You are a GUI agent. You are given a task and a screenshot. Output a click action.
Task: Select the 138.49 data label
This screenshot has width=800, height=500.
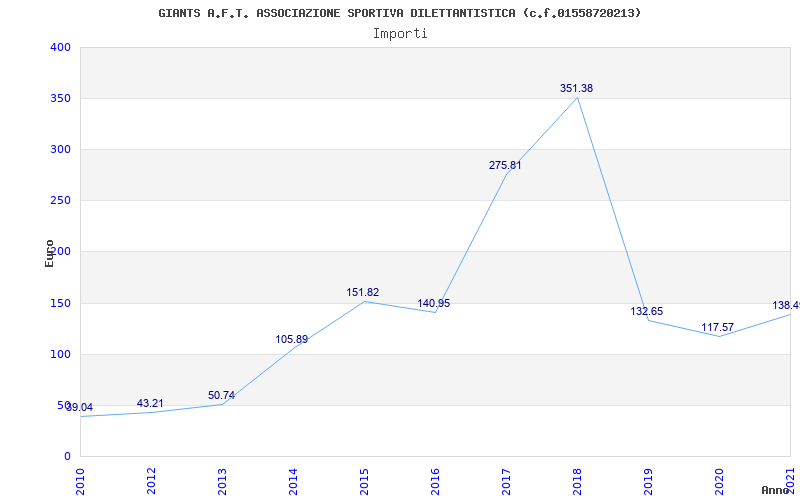click(x=786, y=306)
